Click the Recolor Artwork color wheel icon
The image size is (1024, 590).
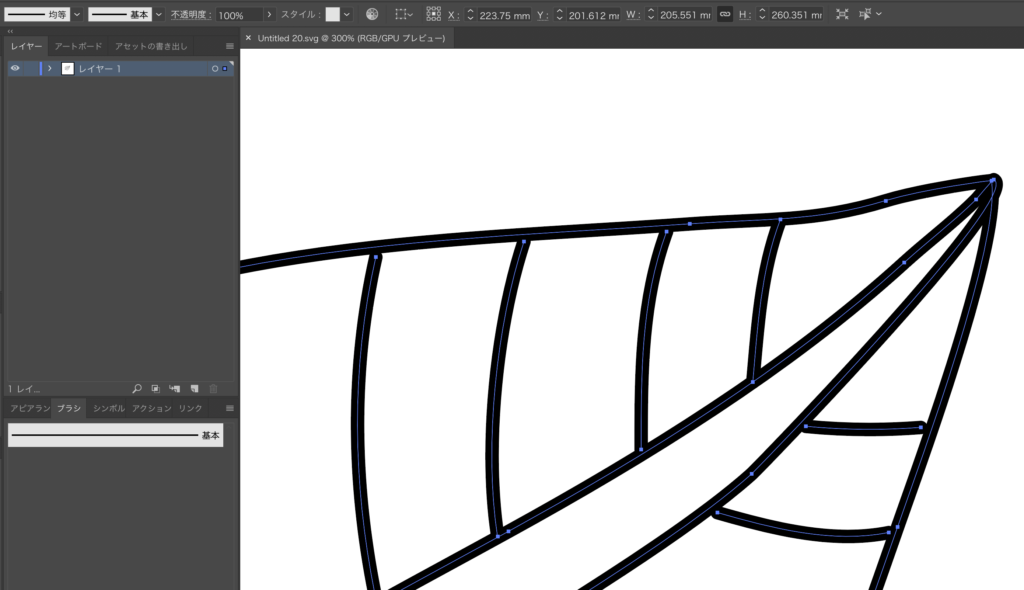click(x=372, y=15)
